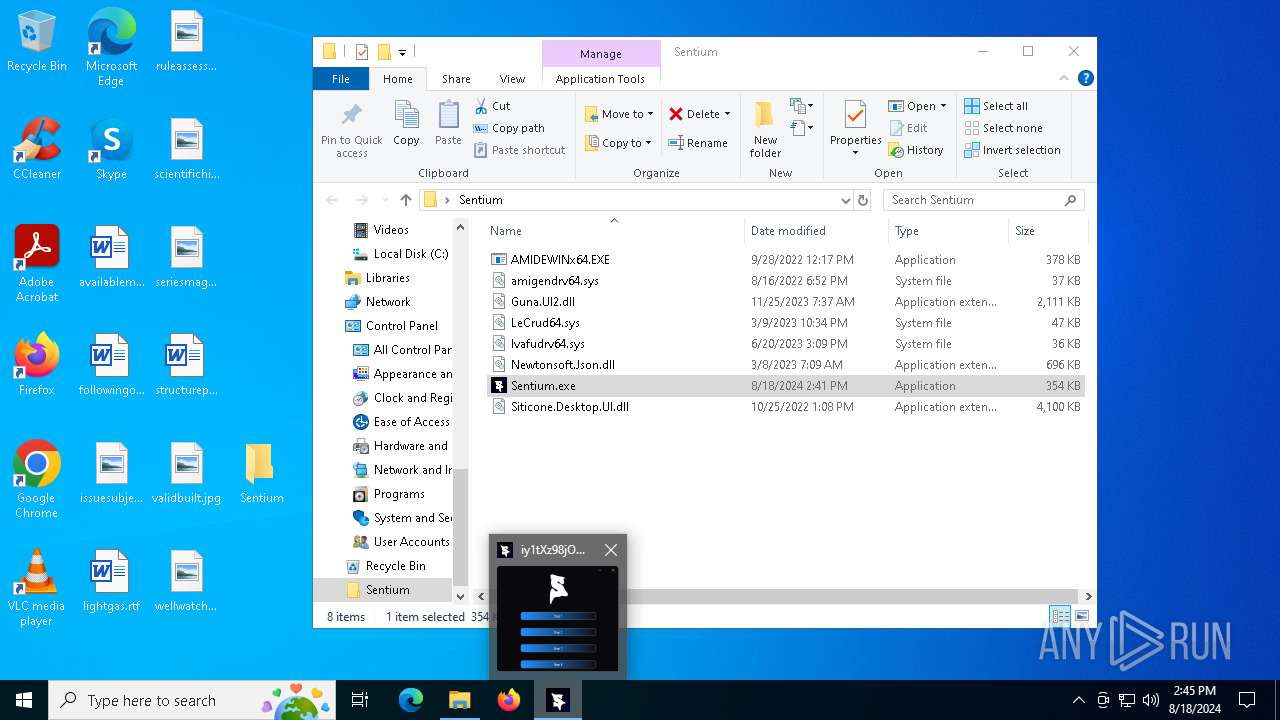
Task: Click Invert selection in ribbon
Action: (1012, 150)
